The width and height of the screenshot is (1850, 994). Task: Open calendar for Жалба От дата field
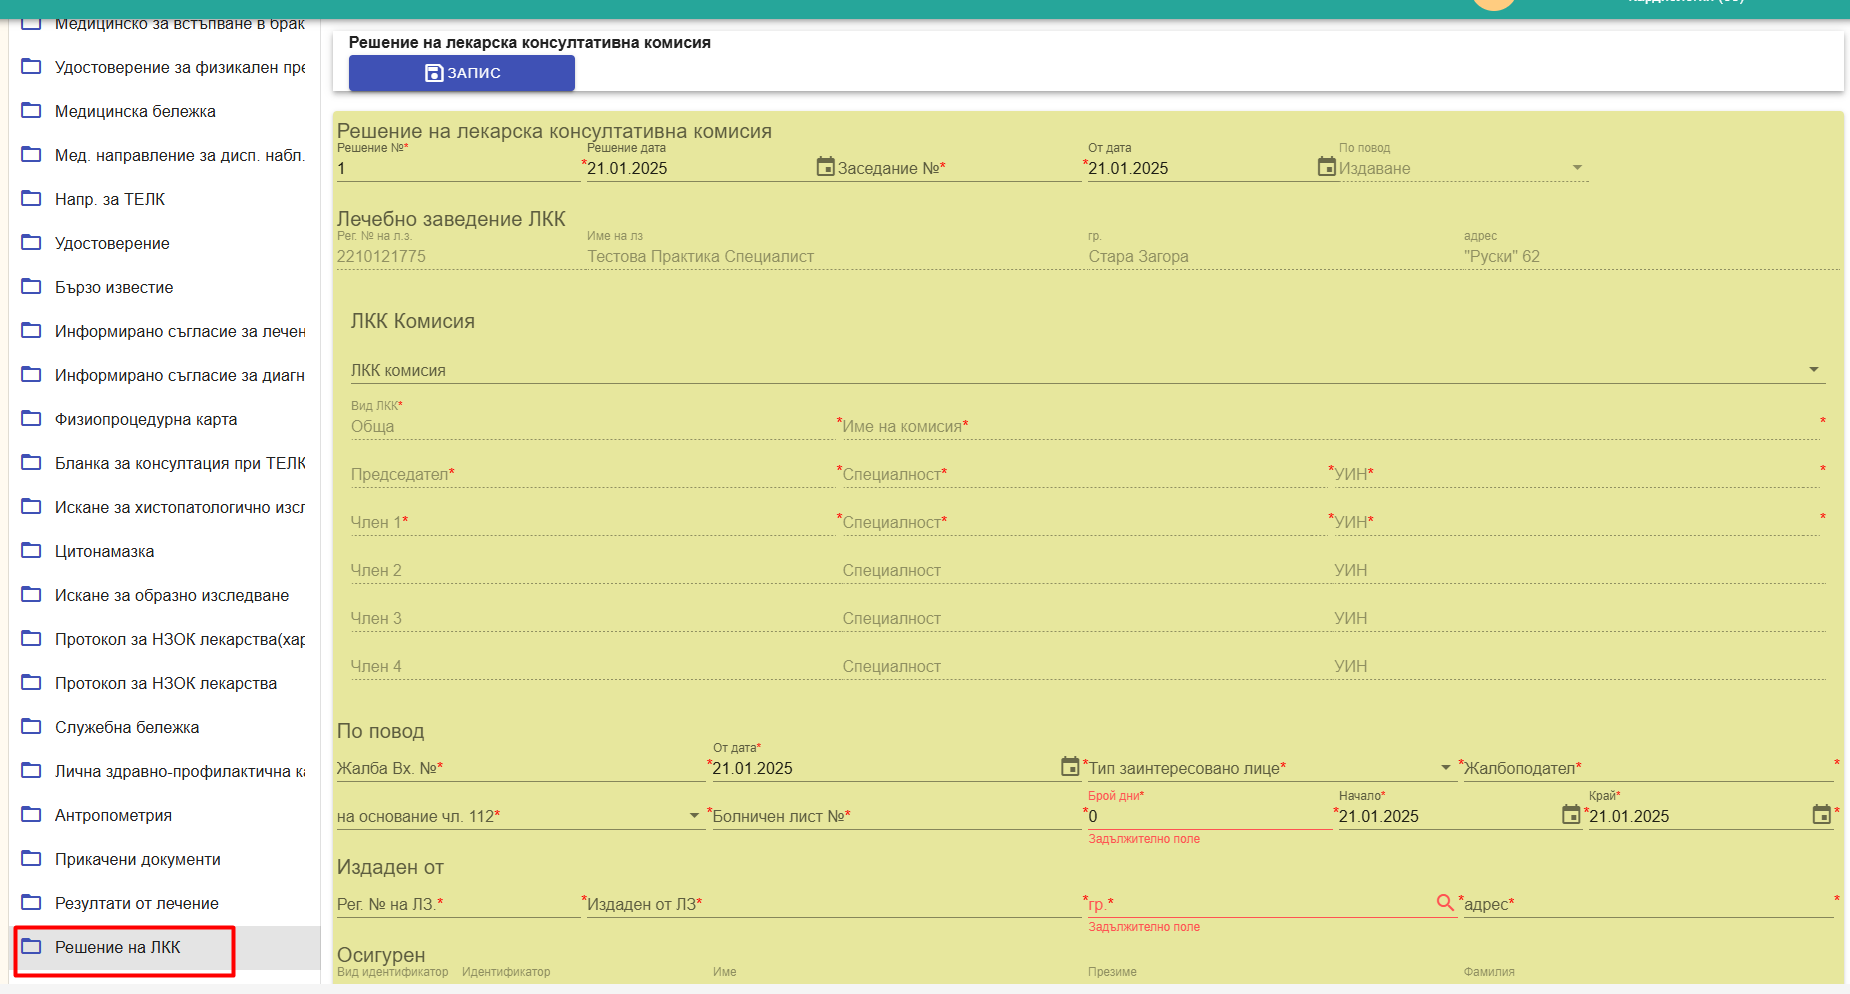1070,766
